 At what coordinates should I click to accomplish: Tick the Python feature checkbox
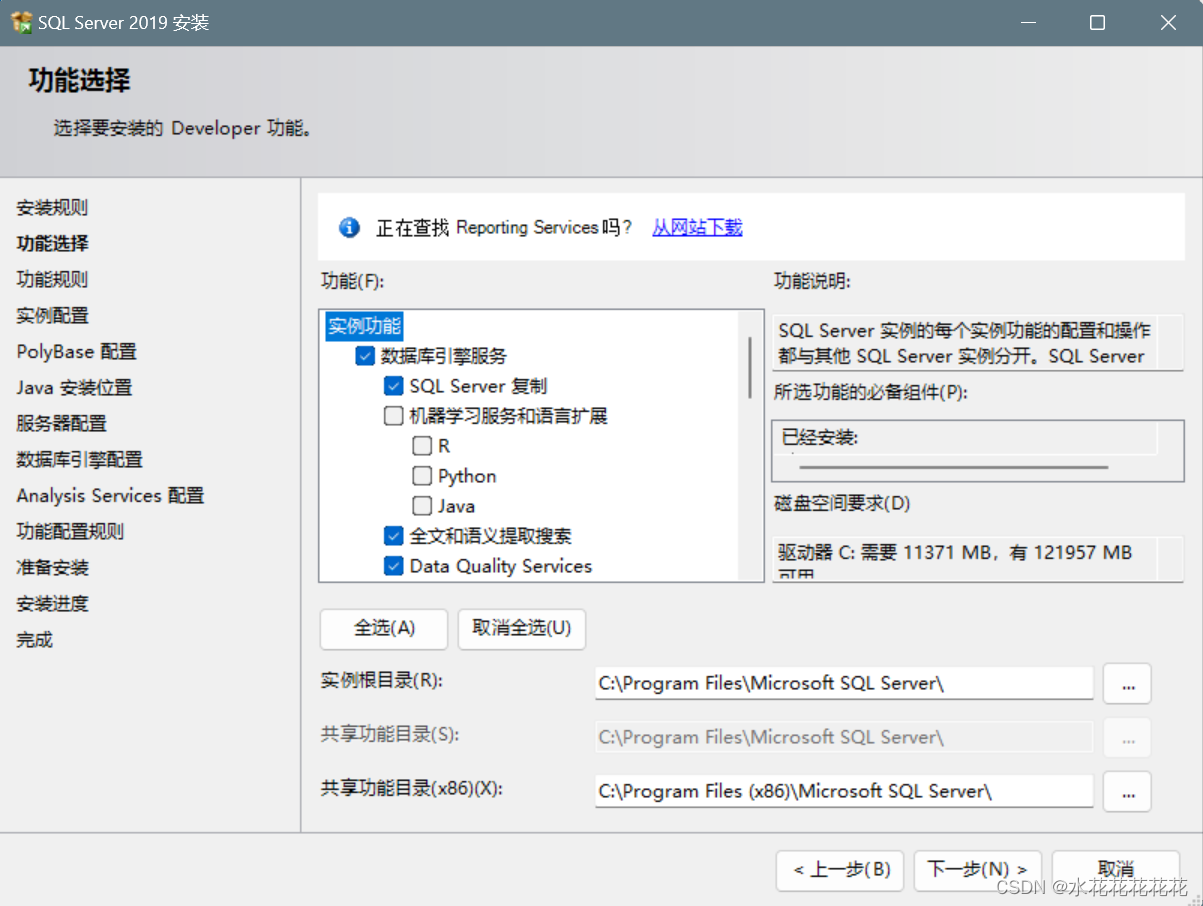pyautogui.click(x=422, y=476)
